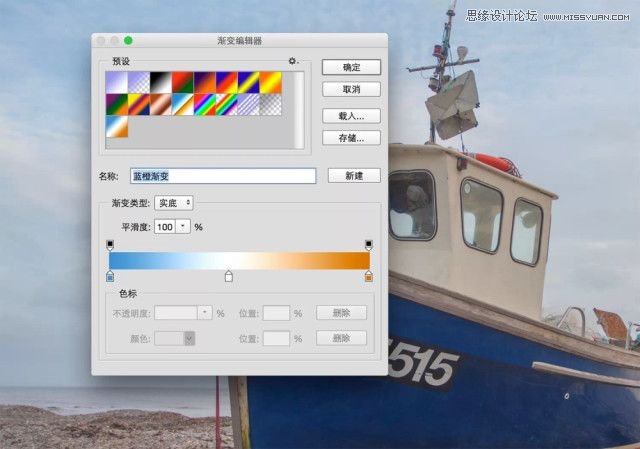Click the opacity stop 位置 field
640x449 pixels.
click(276, 313)
